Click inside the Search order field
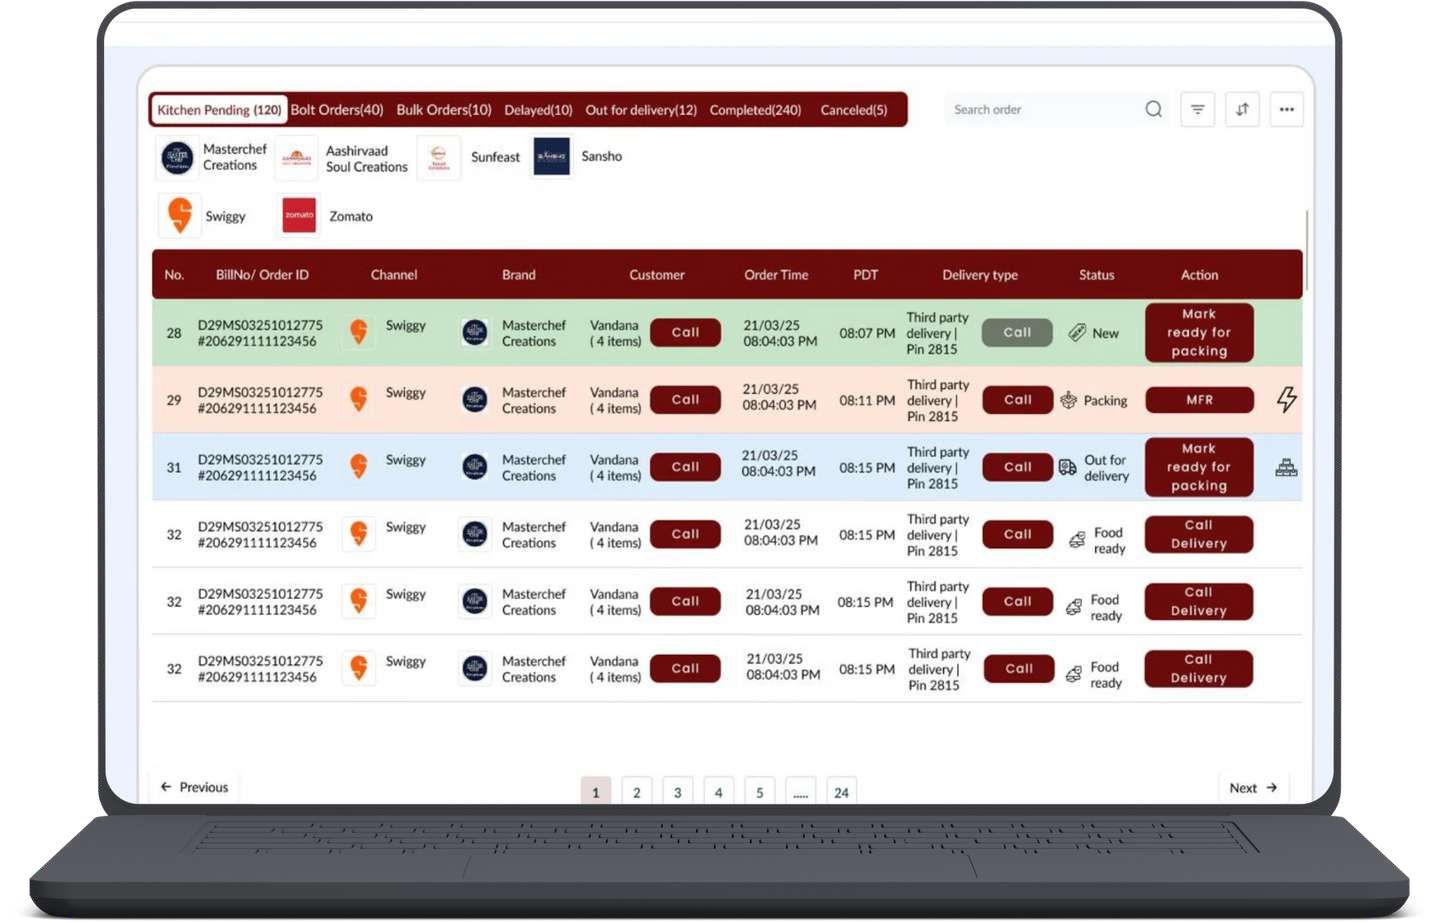1440x923 pixels. [x=1030, y=109]
